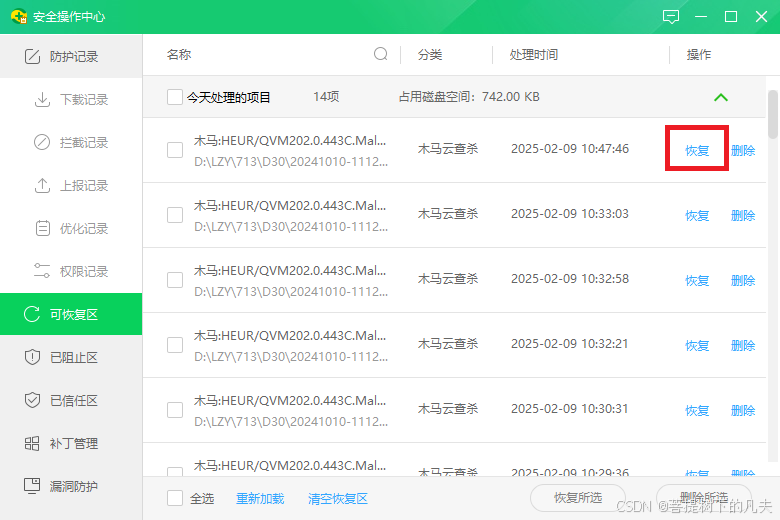This screenshot has width=780, height=520.
Task: Click the 漏洞防护 monitor icon
Action: [32, 486]
